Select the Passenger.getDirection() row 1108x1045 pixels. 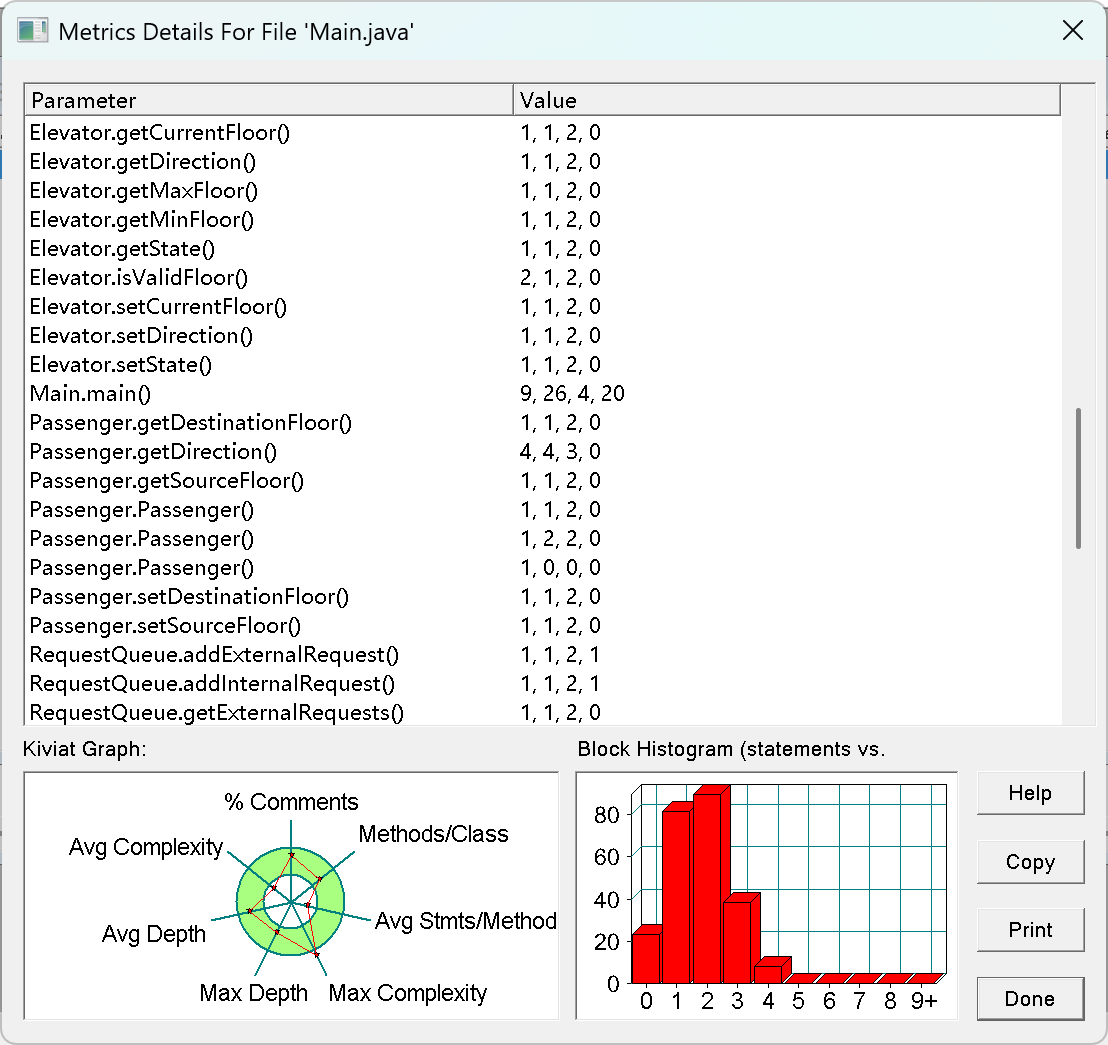pos(543,451)
